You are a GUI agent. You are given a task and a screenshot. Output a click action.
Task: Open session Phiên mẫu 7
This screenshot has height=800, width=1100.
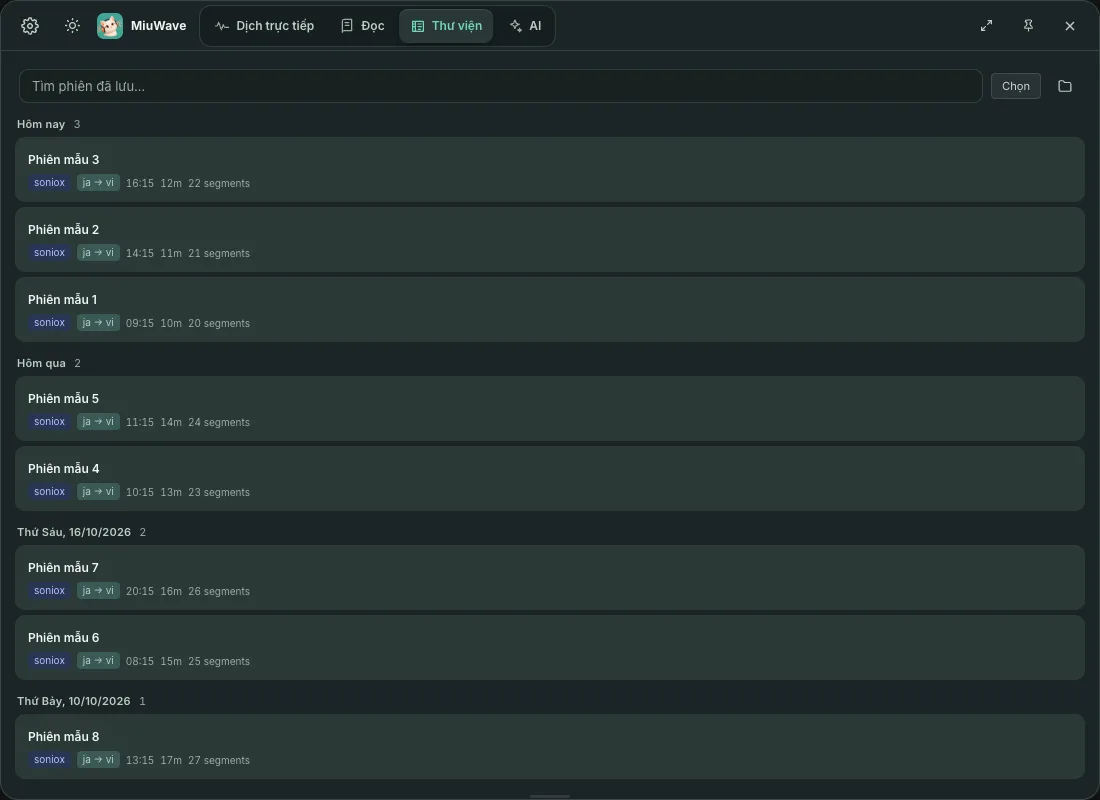(x=550, y=578)
